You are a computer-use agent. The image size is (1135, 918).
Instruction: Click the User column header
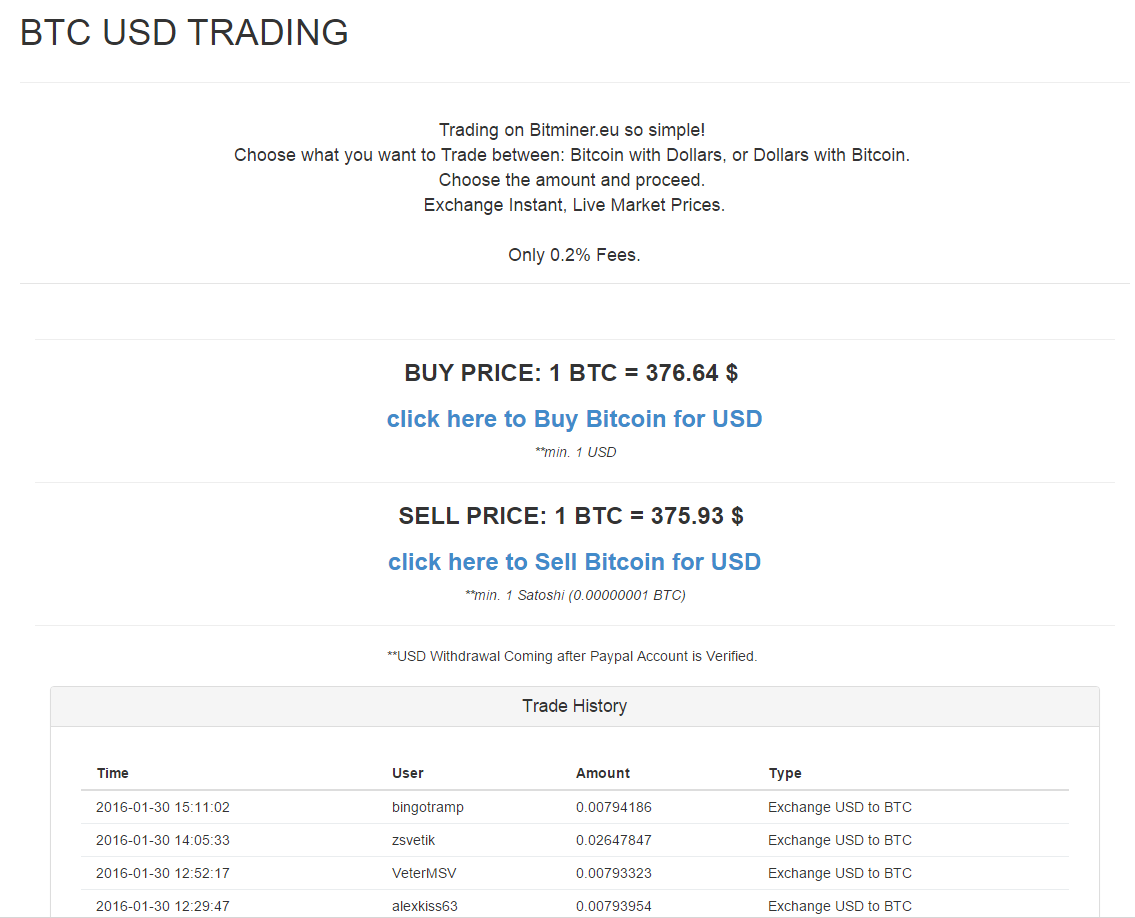click(408, 773)
